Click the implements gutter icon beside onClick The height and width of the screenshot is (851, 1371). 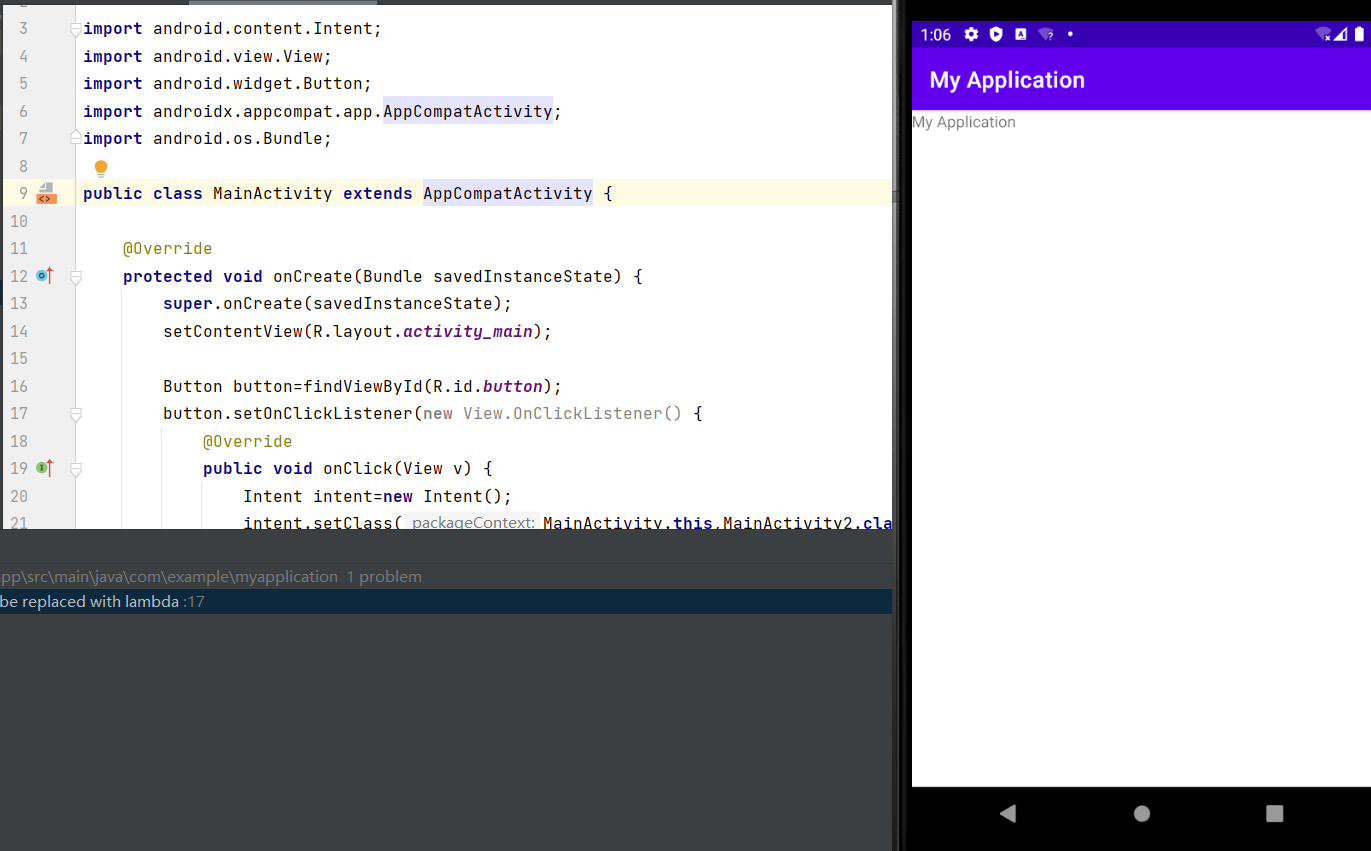coord(44,467)
